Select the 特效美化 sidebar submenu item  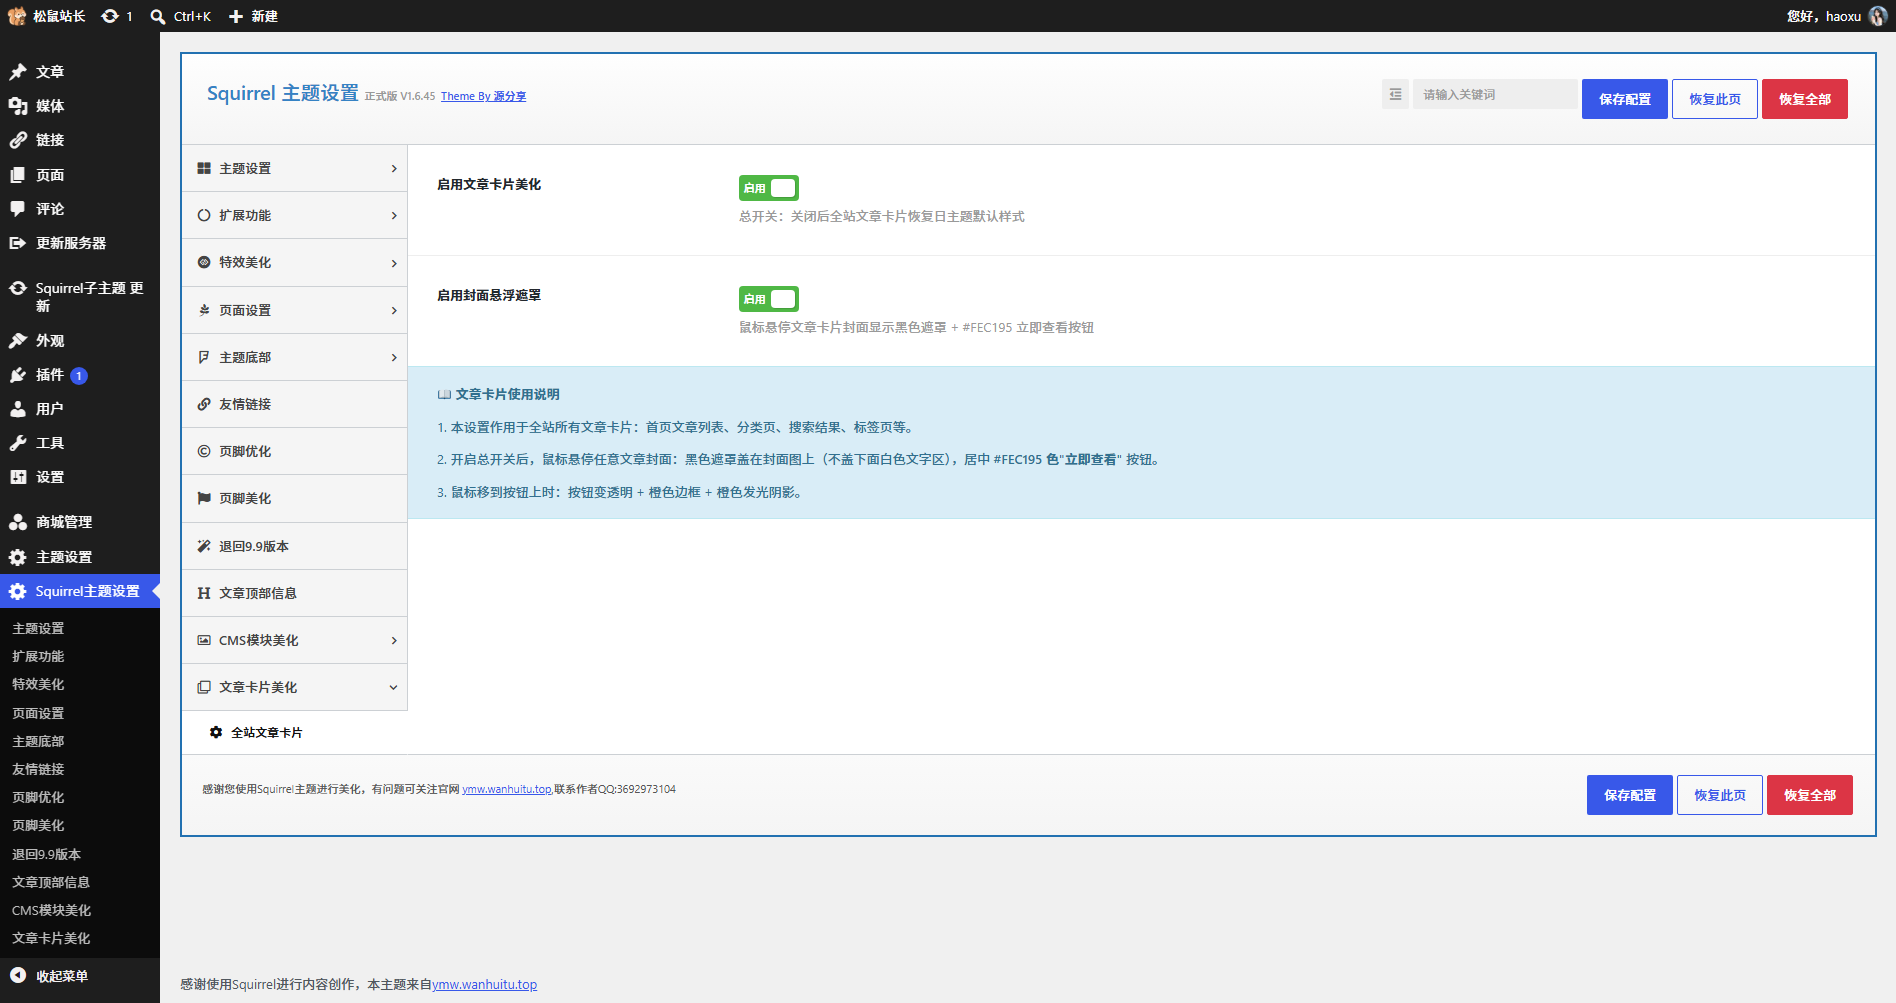click(x=38, y=684)
